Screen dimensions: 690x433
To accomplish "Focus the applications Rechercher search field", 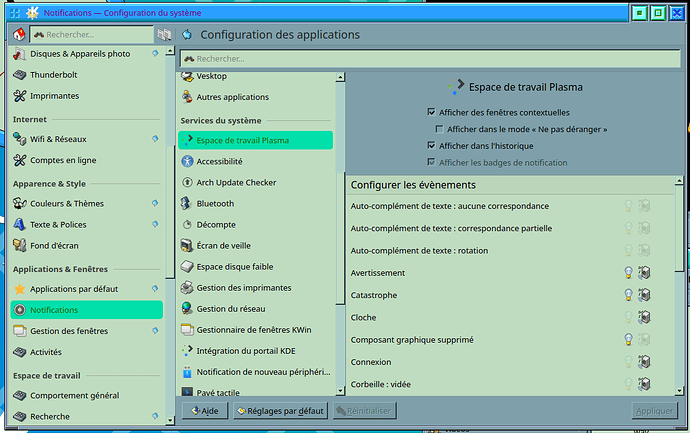I will pos(430,59).
